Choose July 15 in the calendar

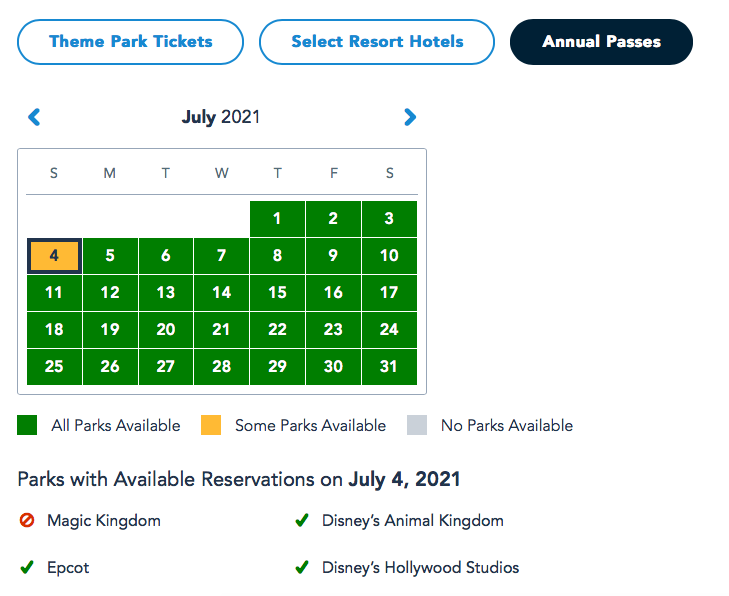(x=277, y=293)
